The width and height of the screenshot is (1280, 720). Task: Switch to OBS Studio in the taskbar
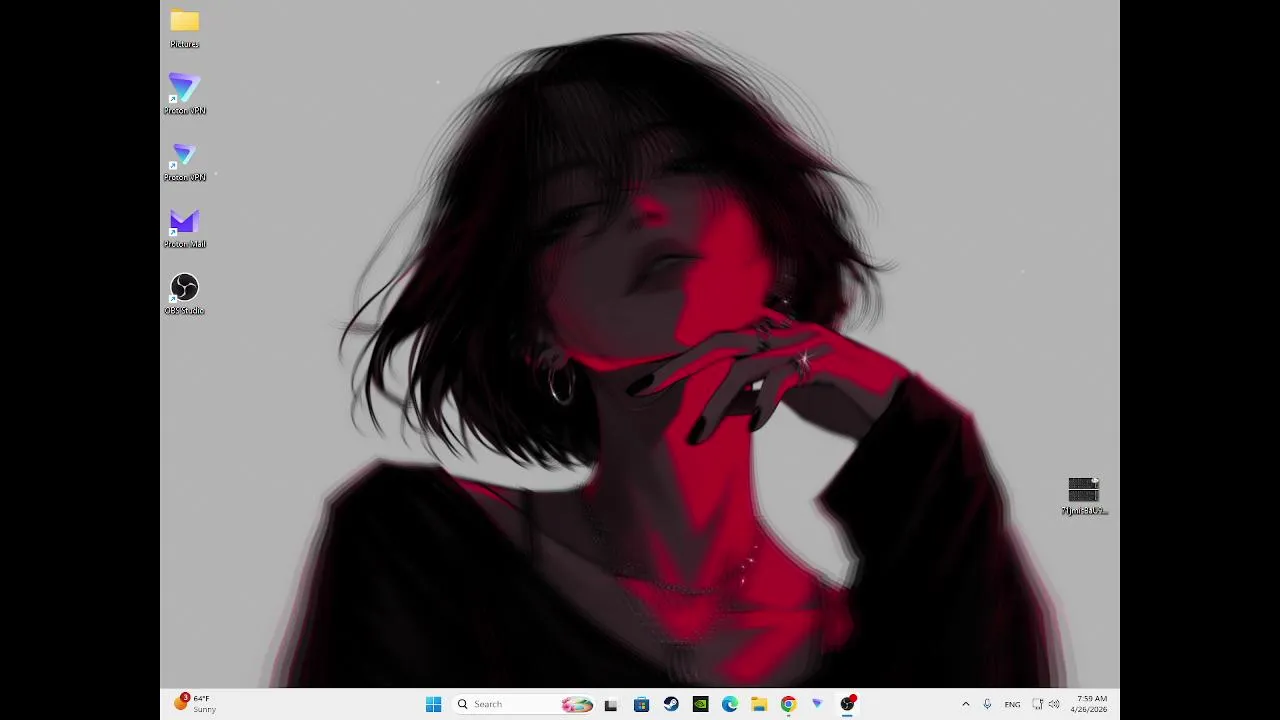[x=847, y=704]
